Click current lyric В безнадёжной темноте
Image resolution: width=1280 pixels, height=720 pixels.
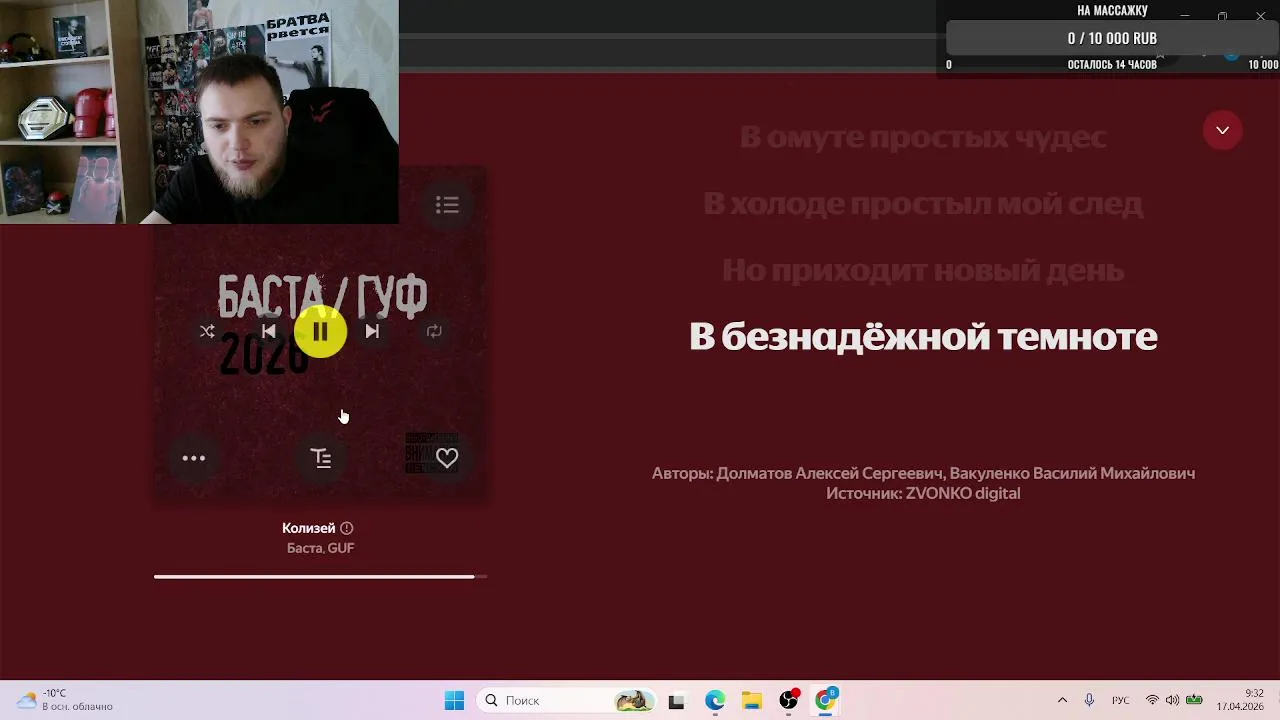pos(923,337)
